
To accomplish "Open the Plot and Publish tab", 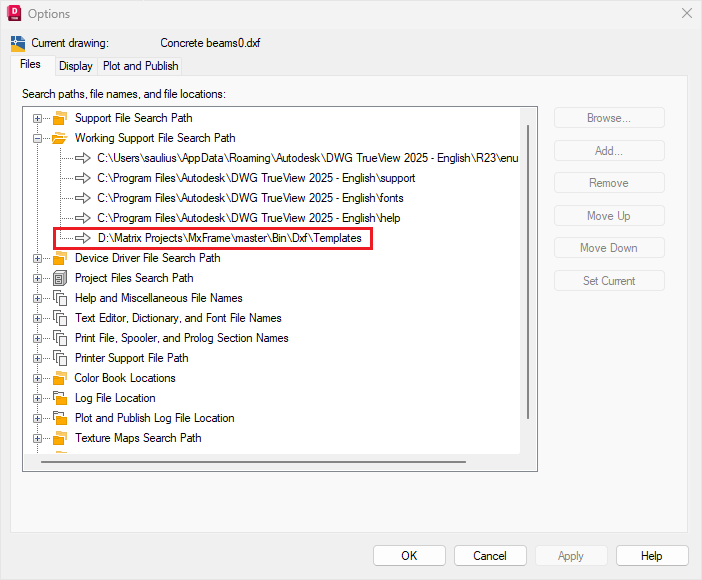I will click(141, 66).
